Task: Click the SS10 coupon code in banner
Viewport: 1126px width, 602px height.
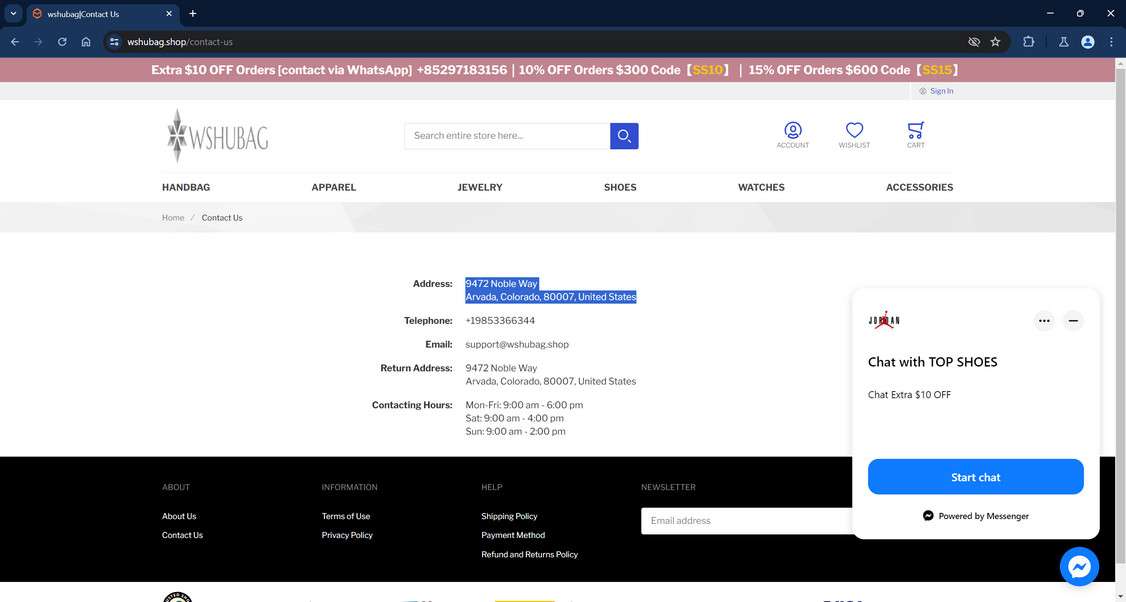Action: click(707, 70)
